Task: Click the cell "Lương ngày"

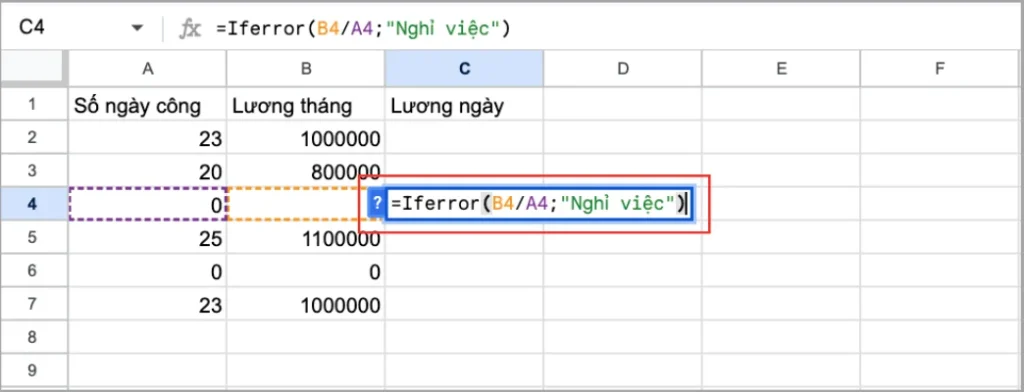Action: click(x=464, y=104)
